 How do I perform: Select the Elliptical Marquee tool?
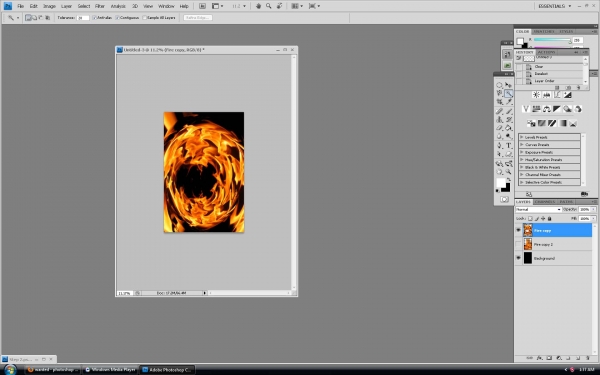(x=499, y=85)
